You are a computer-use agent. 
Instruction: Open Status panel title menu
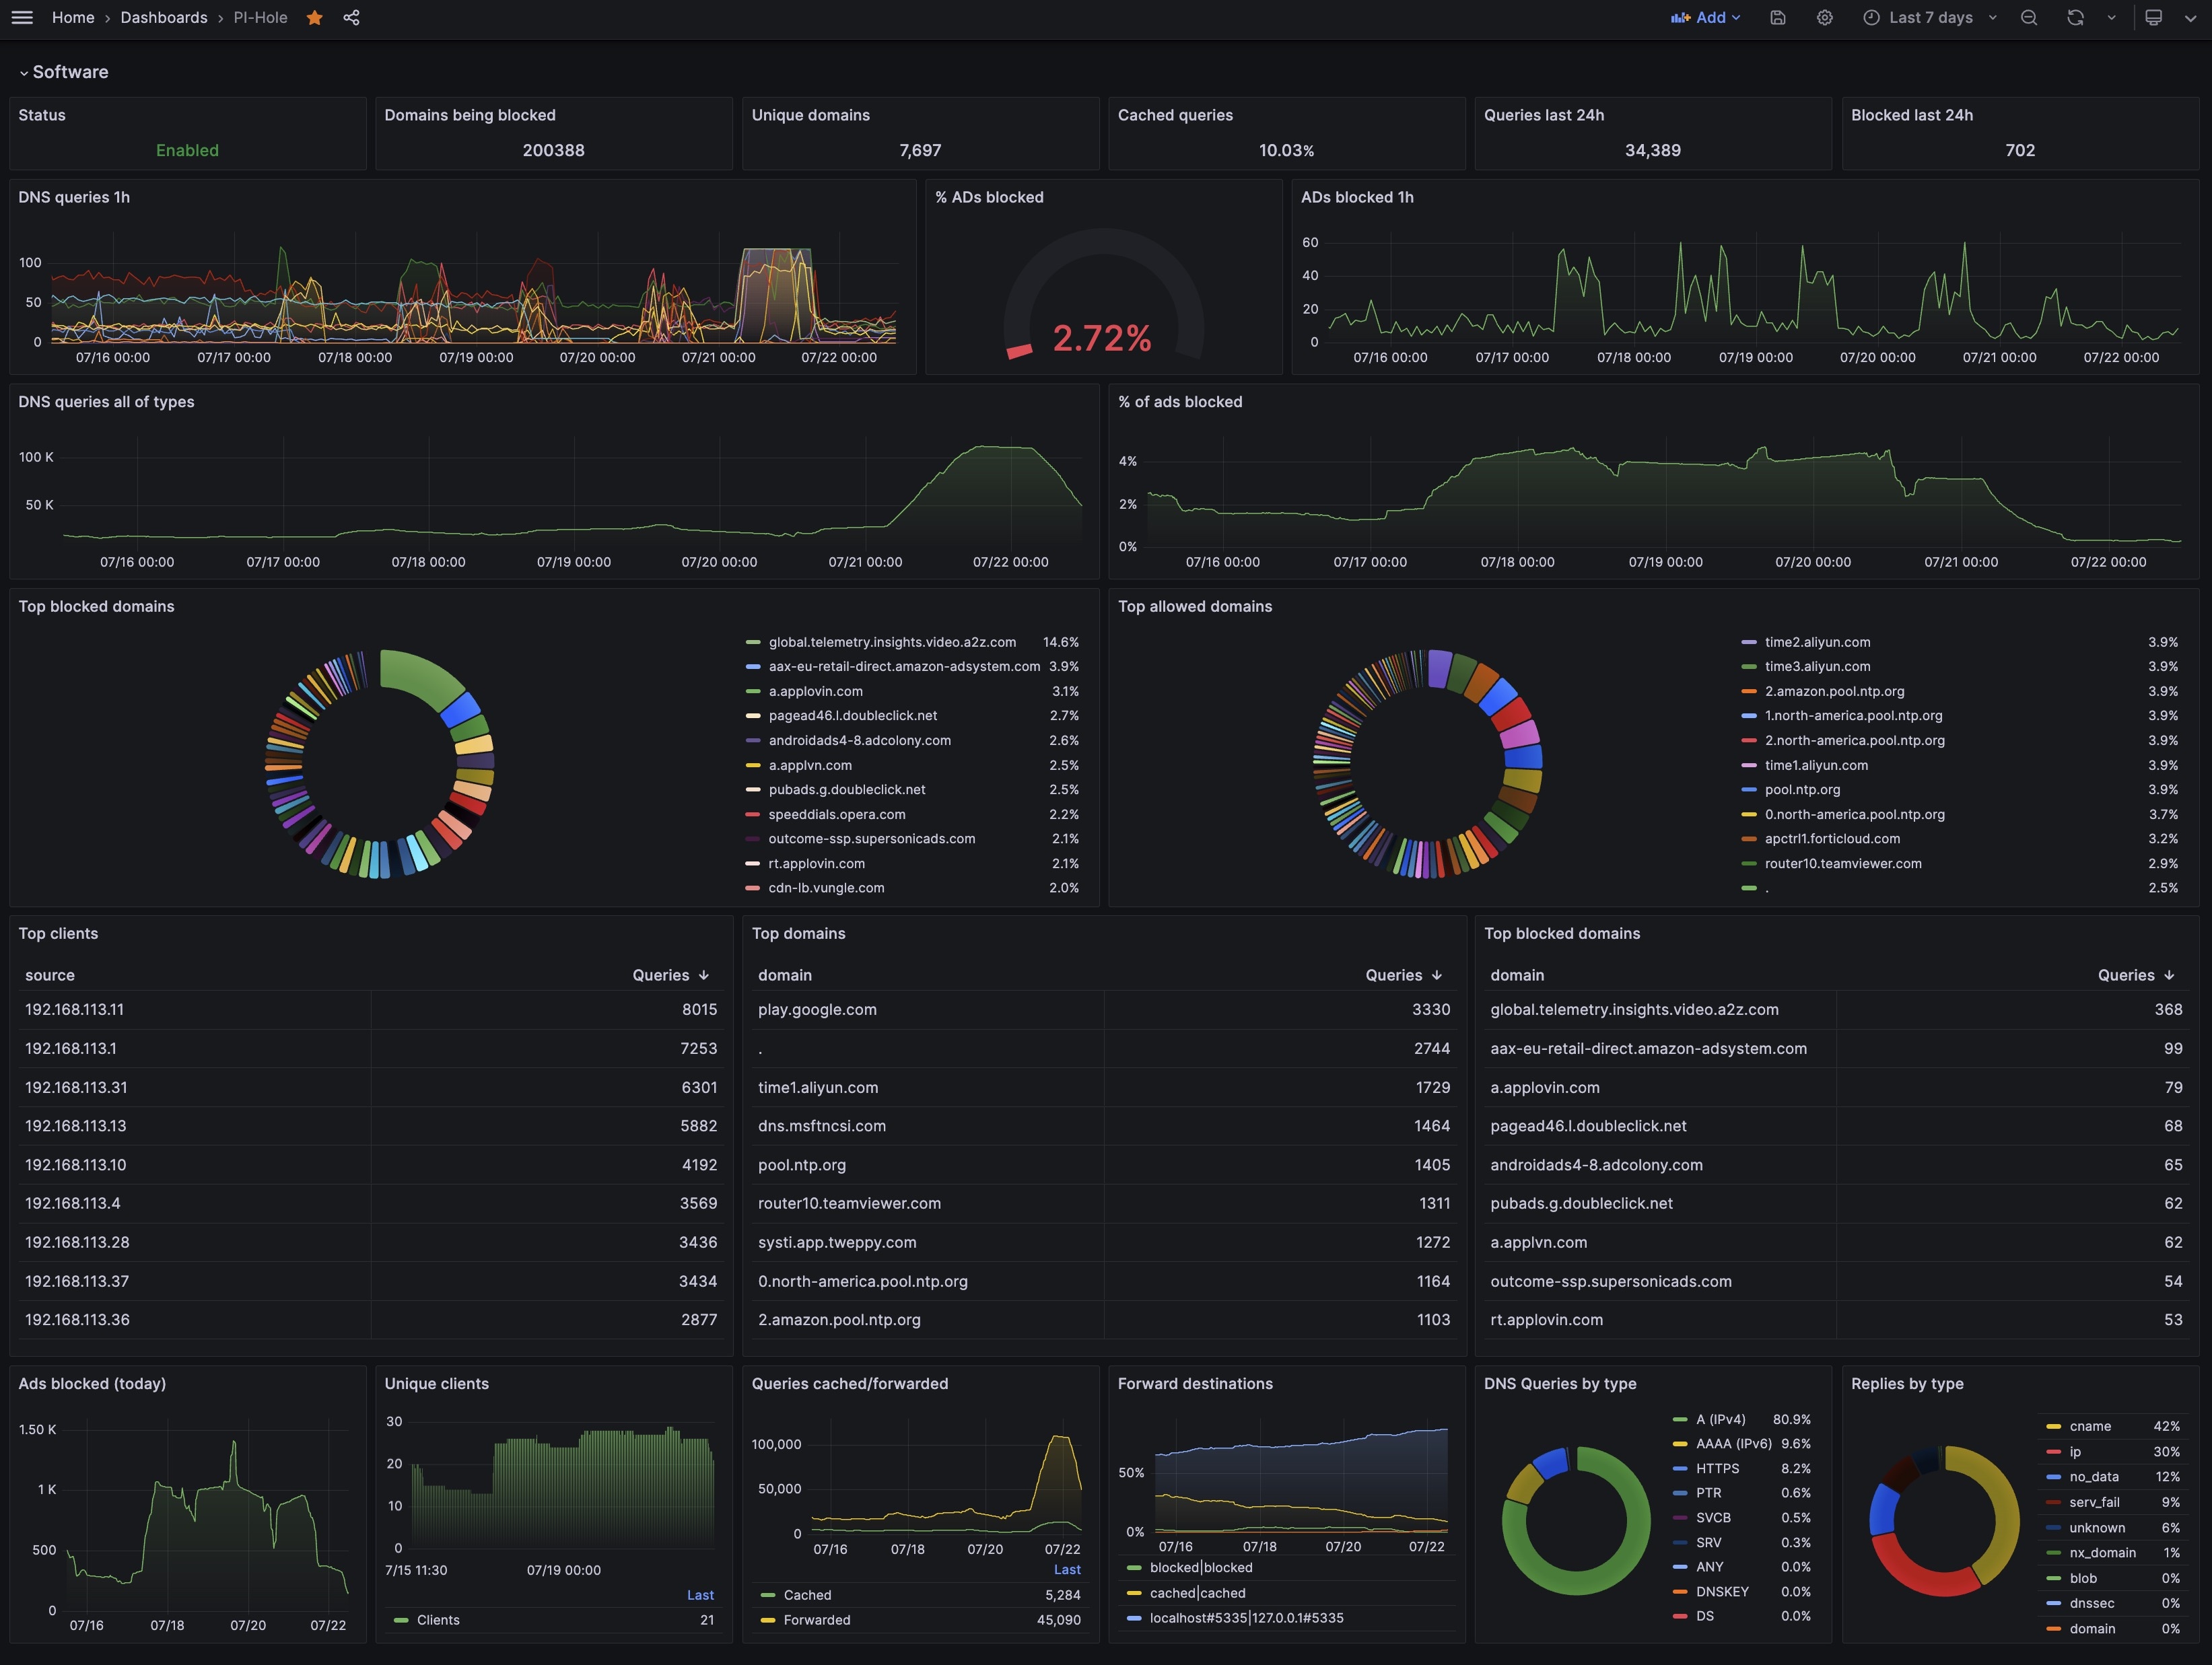click(x=42, y=115)
